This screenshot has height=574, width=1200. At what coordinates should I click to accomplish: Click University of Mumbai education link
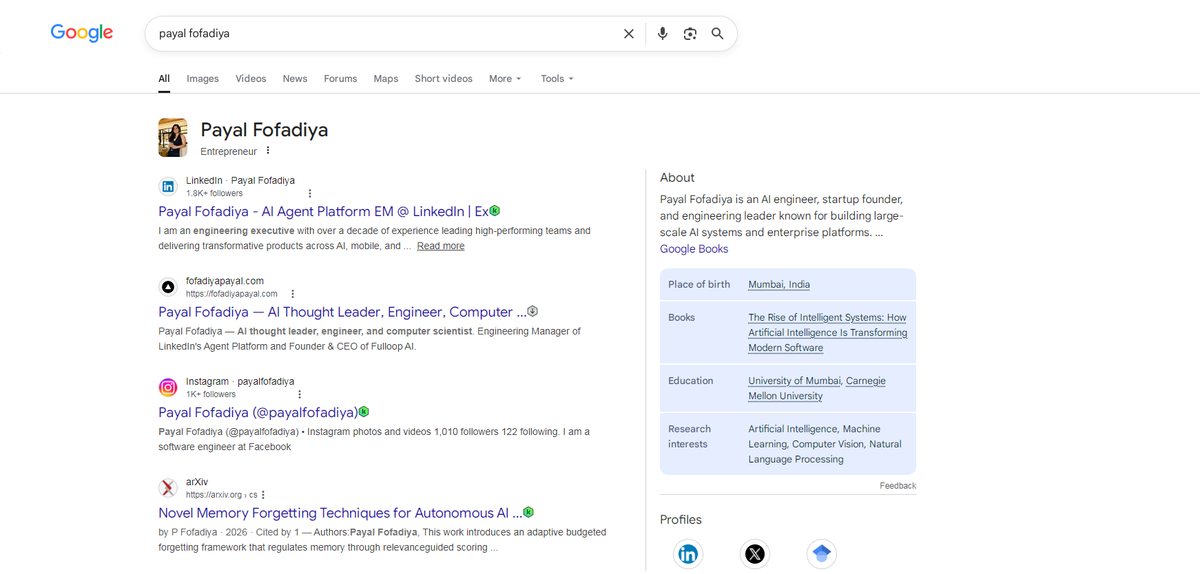pos(795,381)
